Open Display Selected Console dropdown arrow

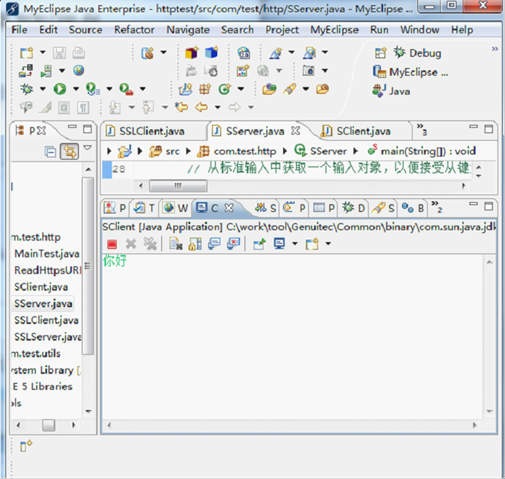pos(295,244)
